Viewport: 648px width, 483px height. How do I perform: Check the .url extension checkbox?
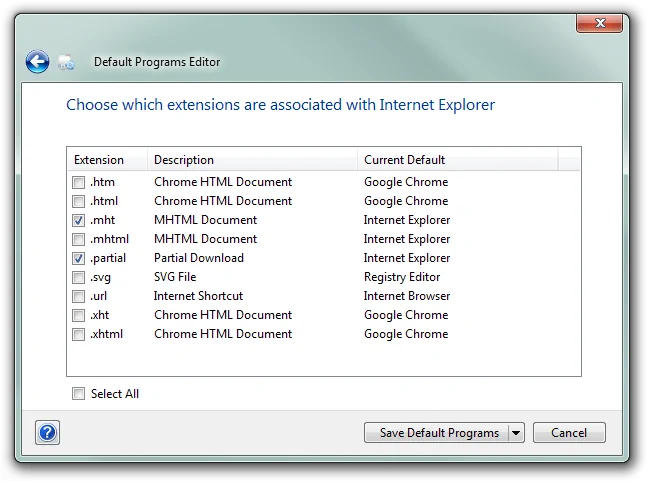pyautogui.click(x=78, y=296)
